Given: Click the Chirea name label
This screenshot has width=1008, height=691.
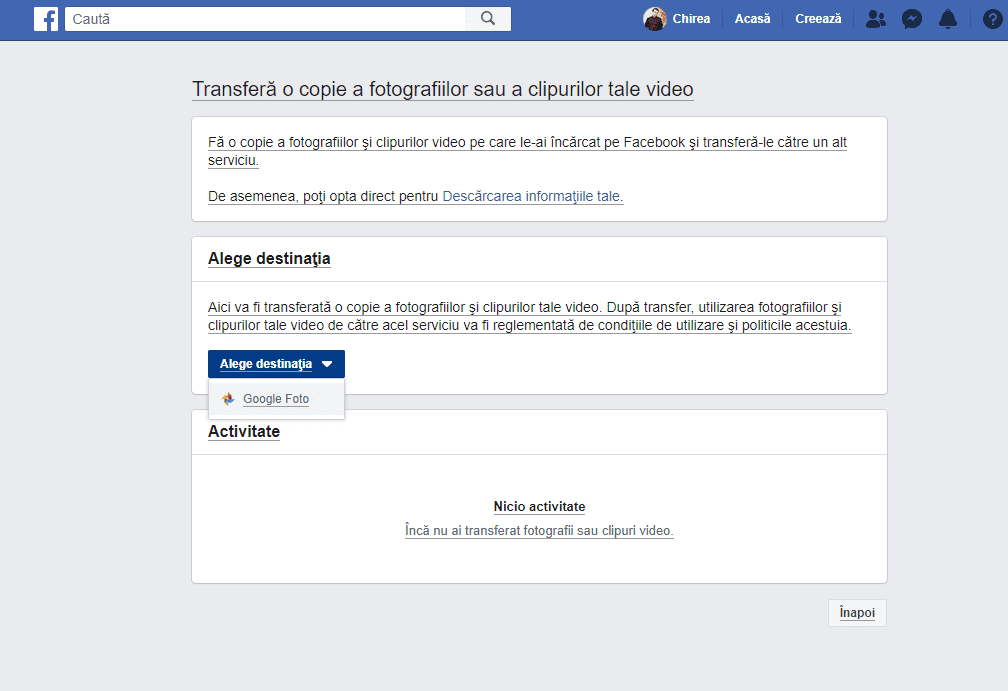Looking at the screenshot, I should (692, 18).
